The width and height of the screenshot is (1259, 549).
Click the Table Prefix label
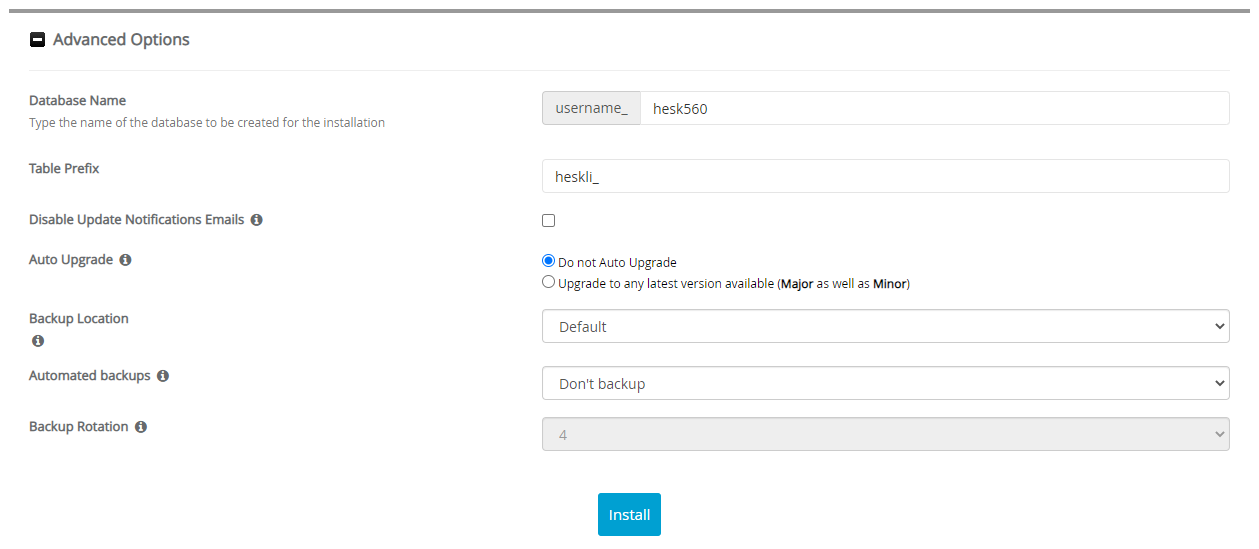click(64, 168)
